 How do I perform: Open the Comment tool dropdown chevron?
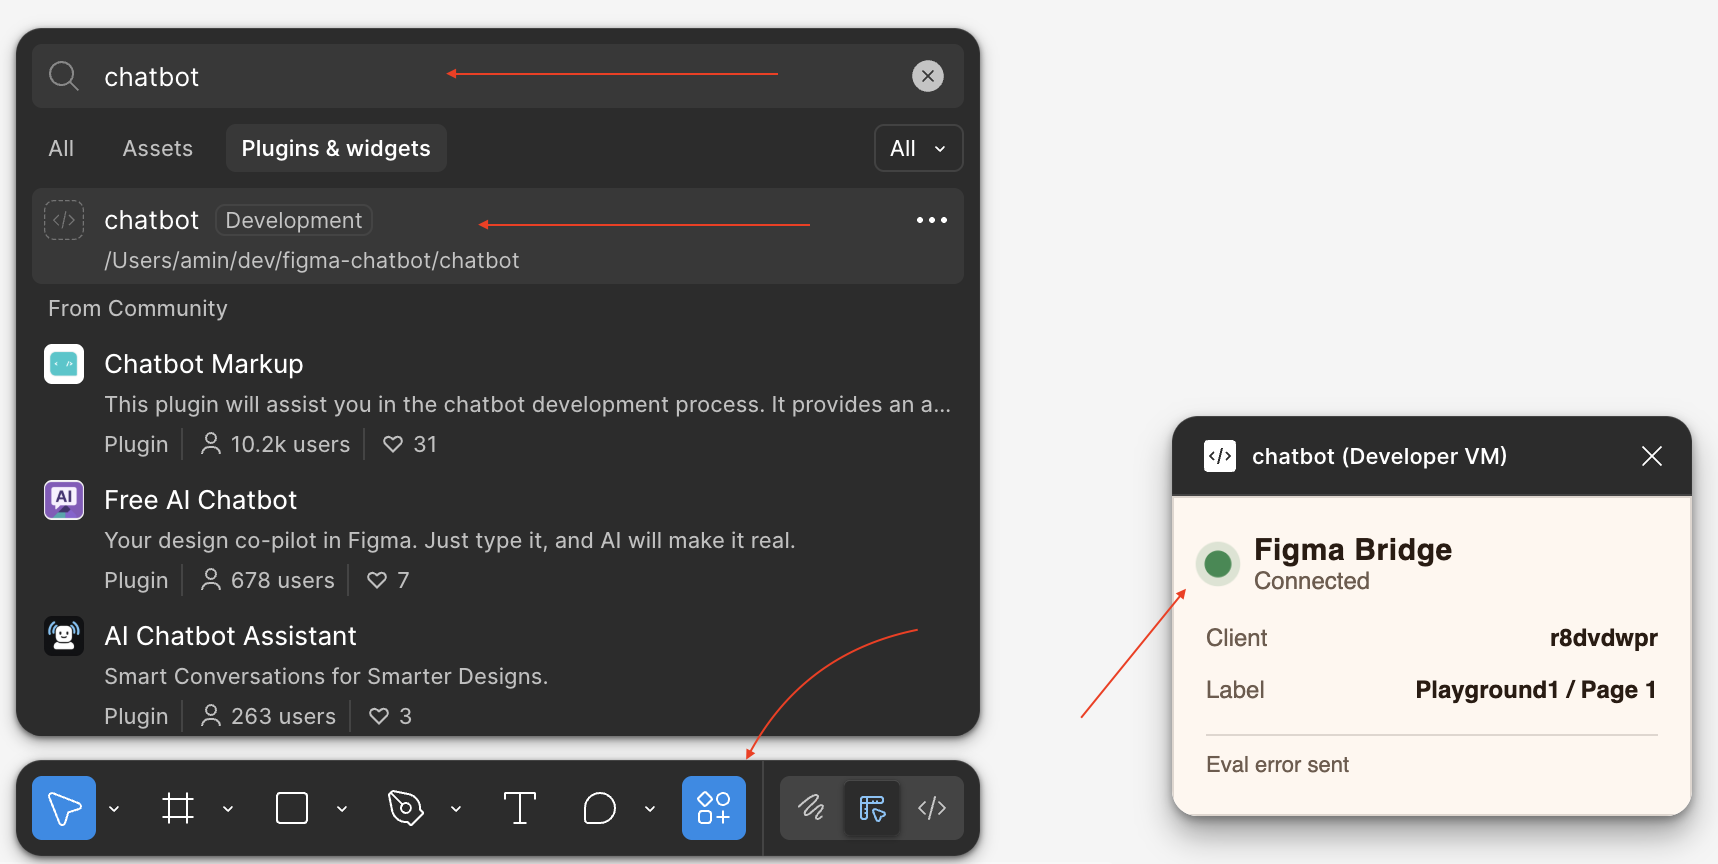pyautogui.click(x=650, y=809)
